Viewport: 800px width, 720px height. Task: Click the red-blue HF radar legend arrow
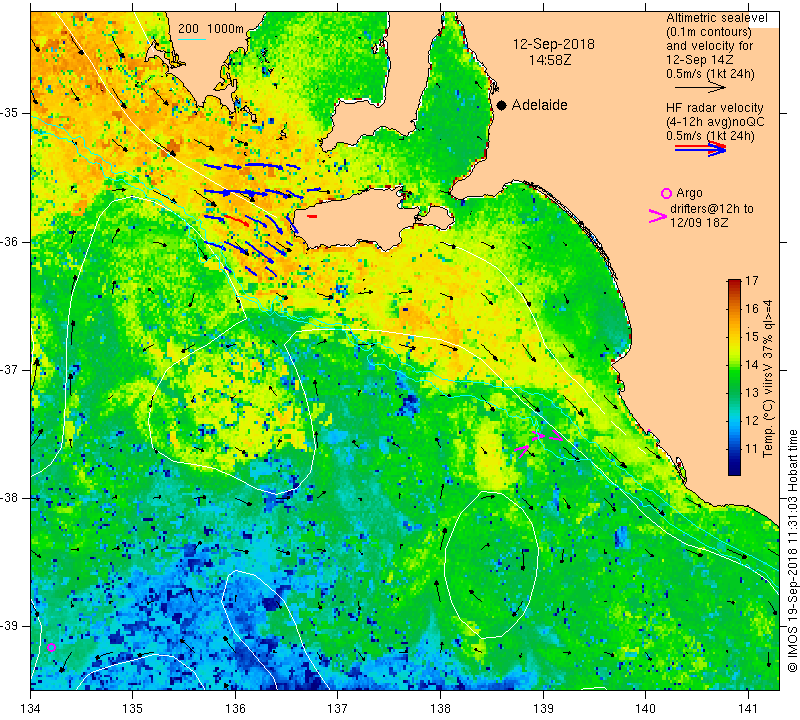[700, 149]
